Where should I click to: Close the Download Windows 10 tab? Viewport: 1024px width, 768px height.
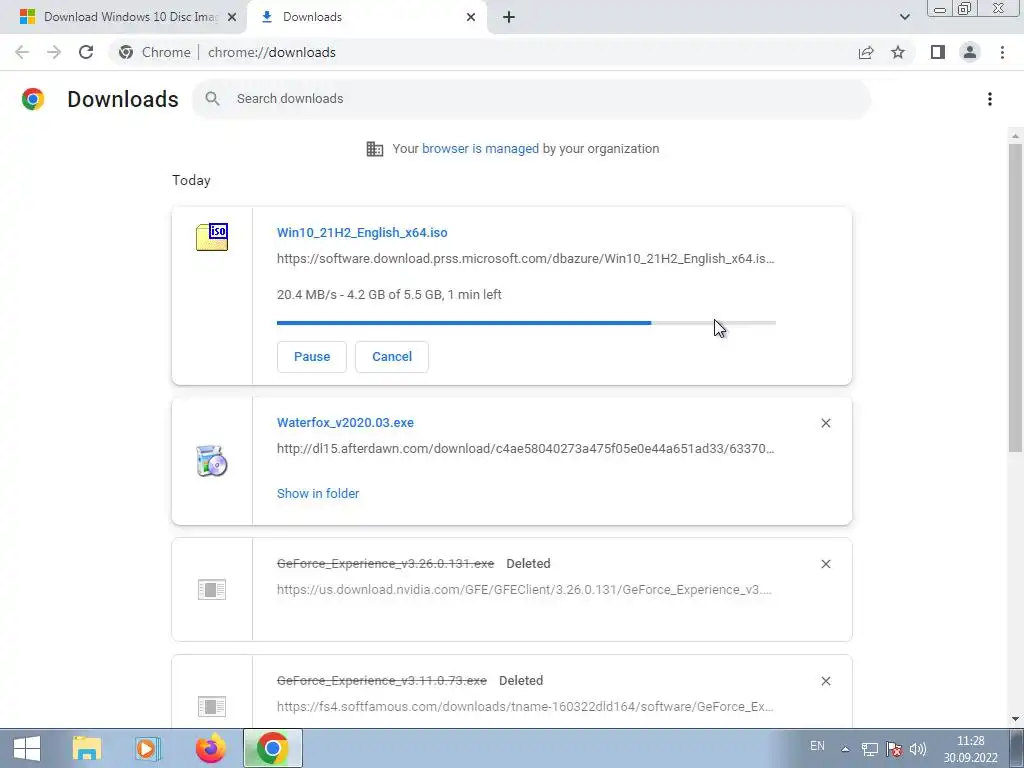coord(232,17)
